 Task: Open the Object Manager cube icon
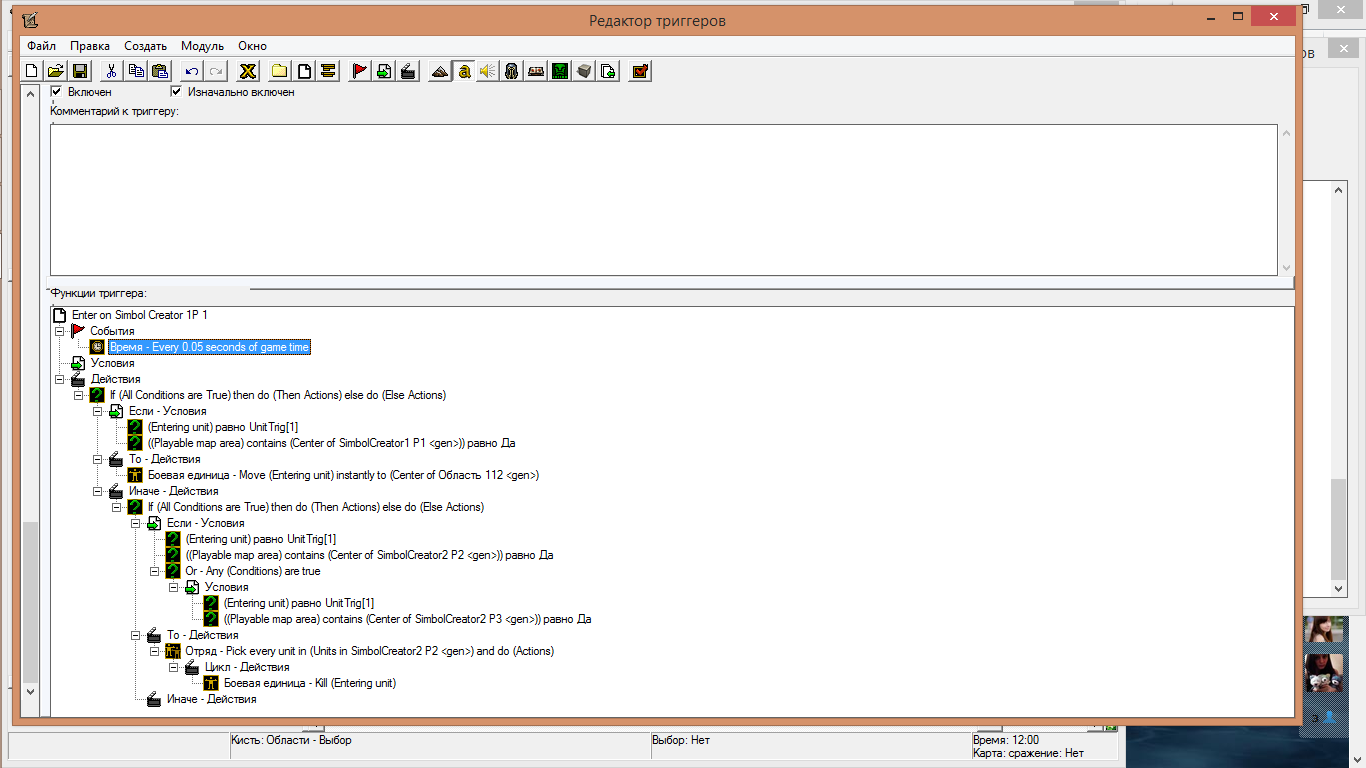point(584,71)
